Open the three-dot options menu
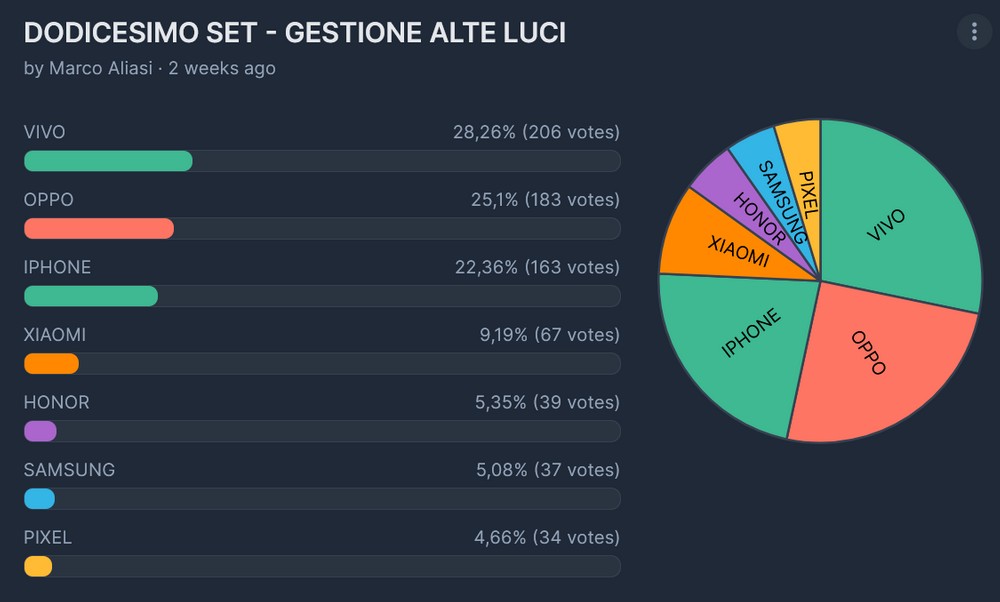This screenshot has height=602, width=1000. [x=973, y=32]
